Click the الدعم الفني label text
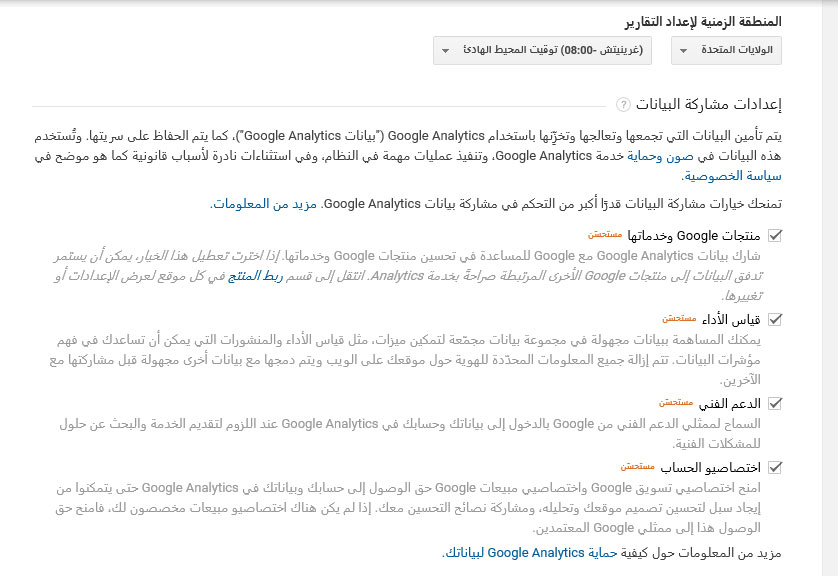The width and height of the screenshot is (838, 576). pos(730,404)
